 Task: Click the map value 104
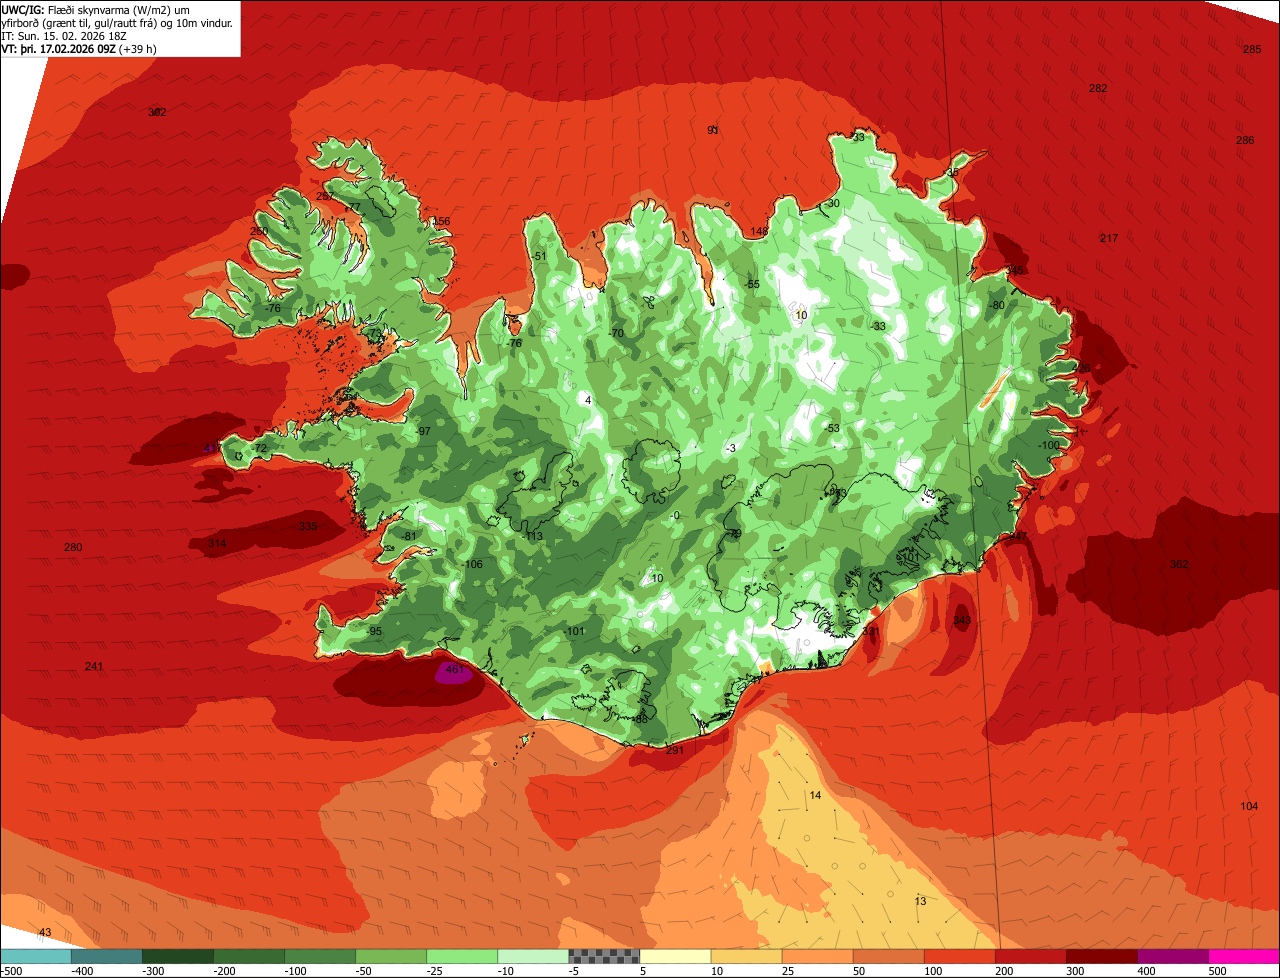coord(1249,806)
